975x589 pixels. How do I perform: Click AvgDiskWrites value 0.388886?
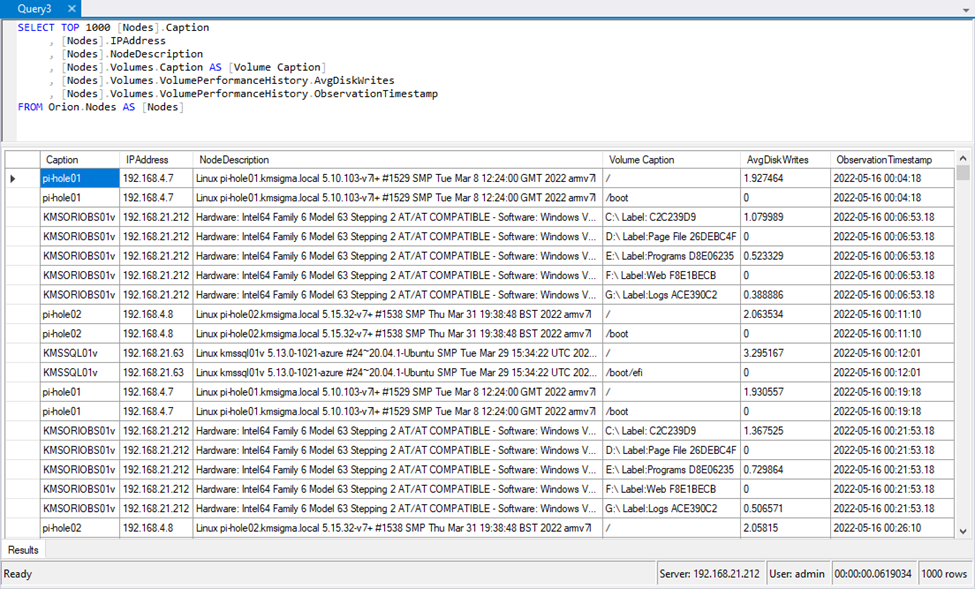(785, 295)
